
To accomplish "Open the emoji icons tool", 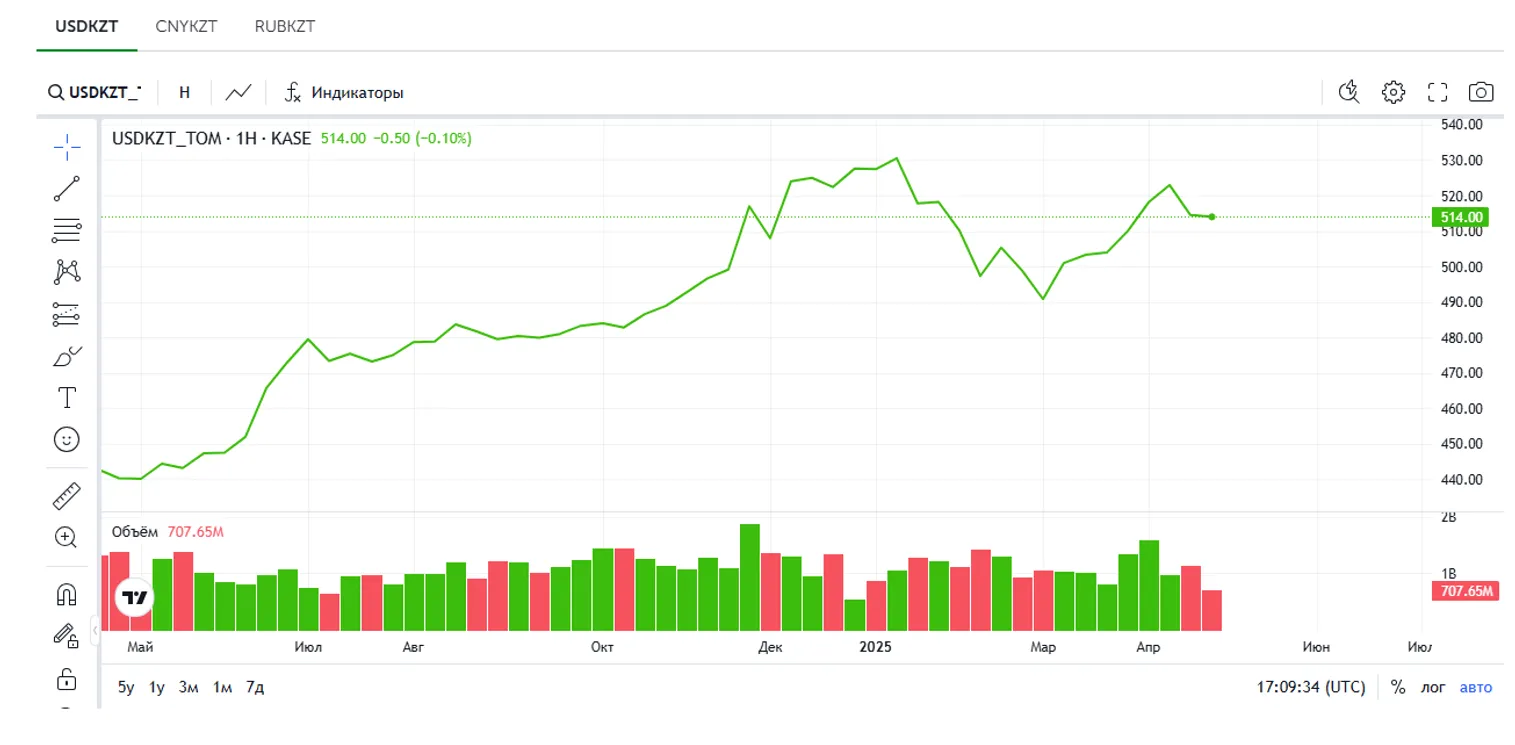I will point(67,439).
